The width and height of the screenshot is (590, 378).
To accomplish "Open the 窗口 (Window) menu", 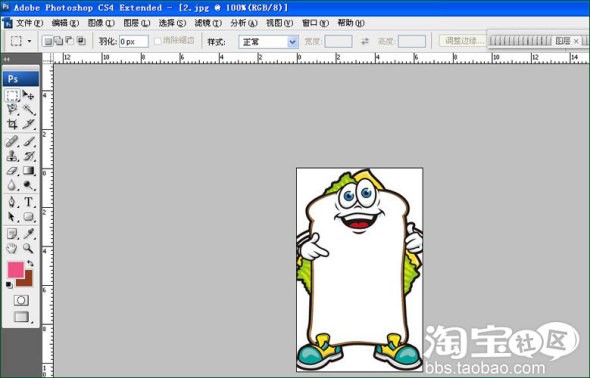I will click(315, 23).
